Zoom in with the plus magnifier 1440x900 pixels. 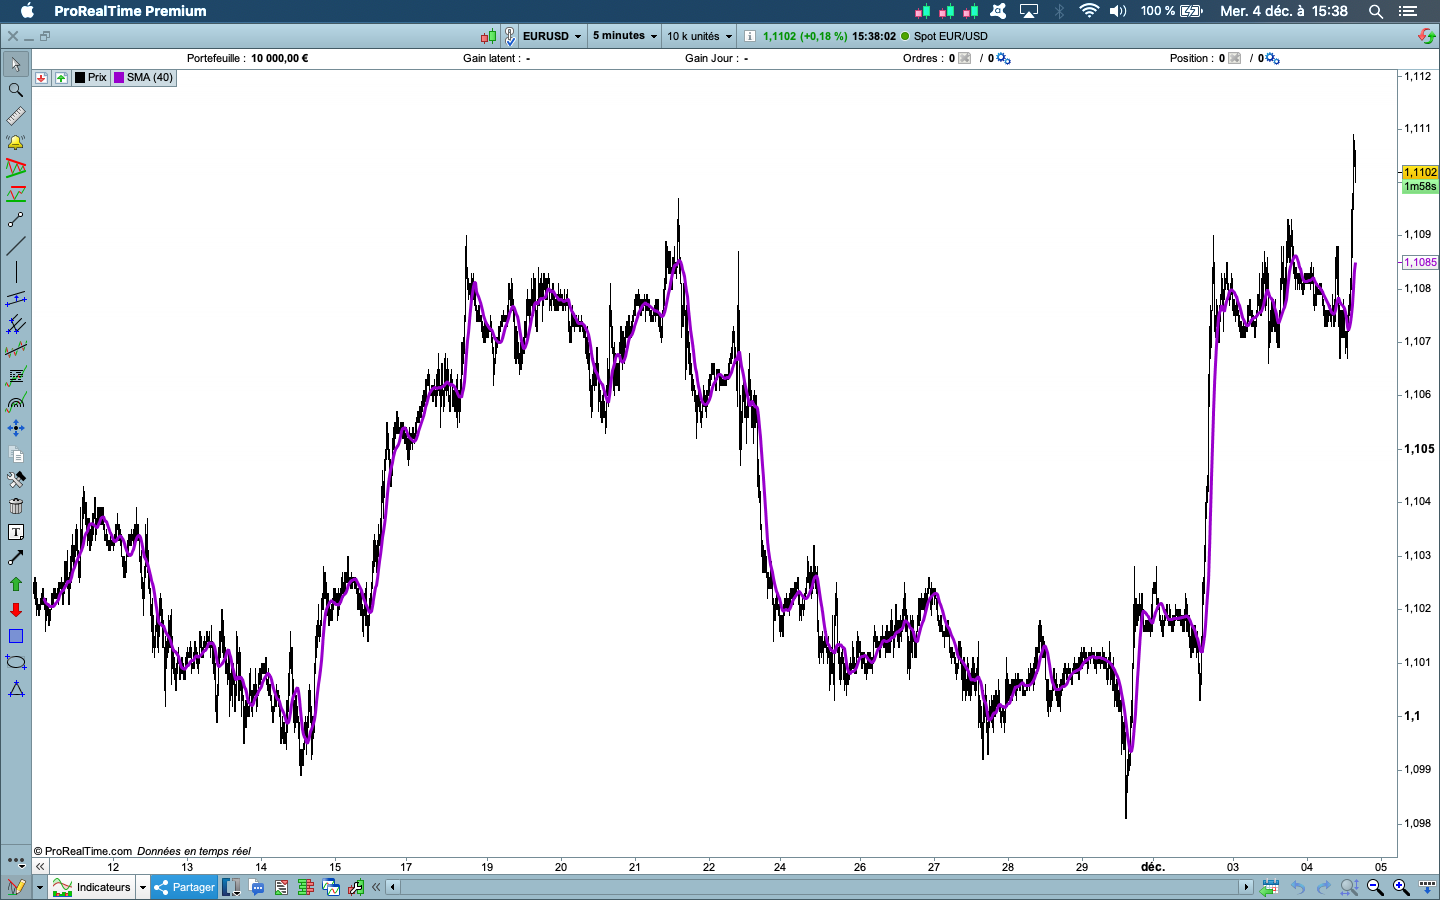(1401, 887)
